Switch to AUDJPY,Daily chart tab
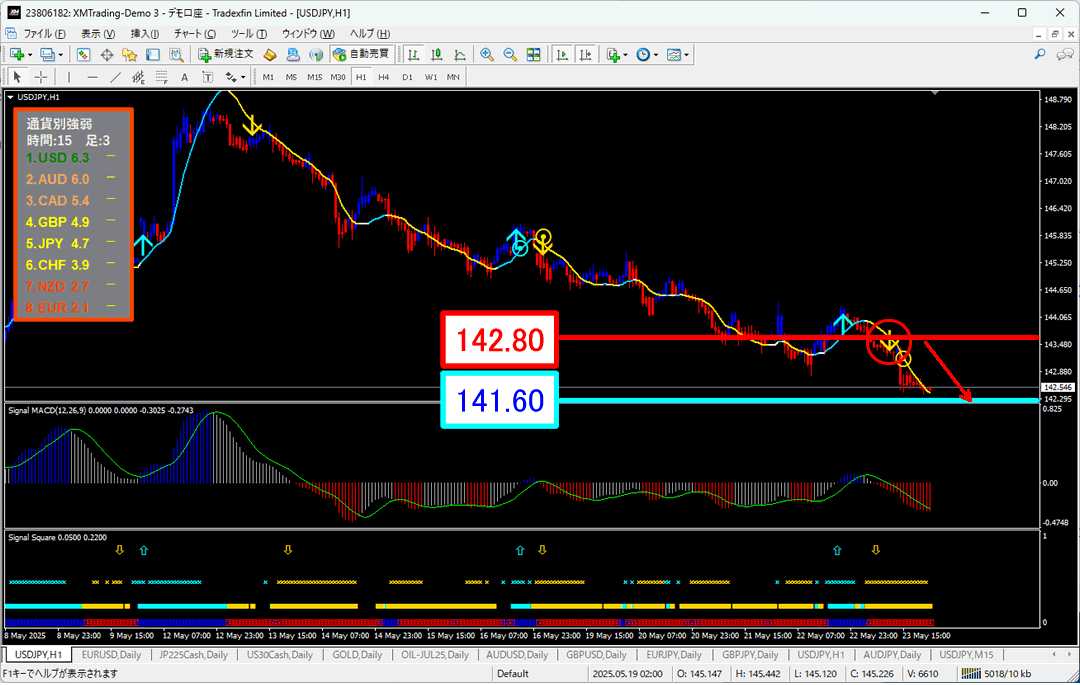This screenshot has height=685, width=1080. tap(892, 655)
